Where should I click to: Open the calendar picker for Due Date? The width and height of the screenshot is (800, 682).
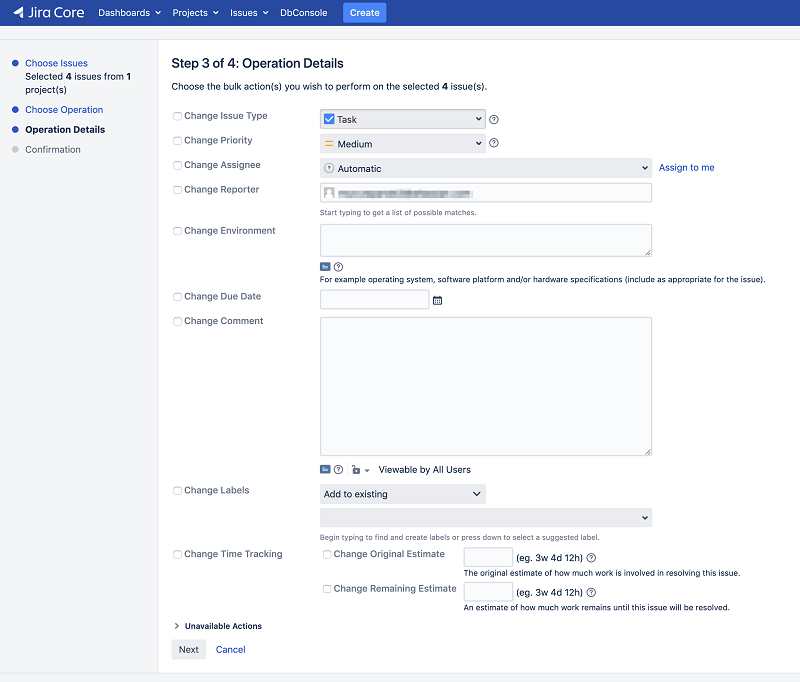(437, 300)
